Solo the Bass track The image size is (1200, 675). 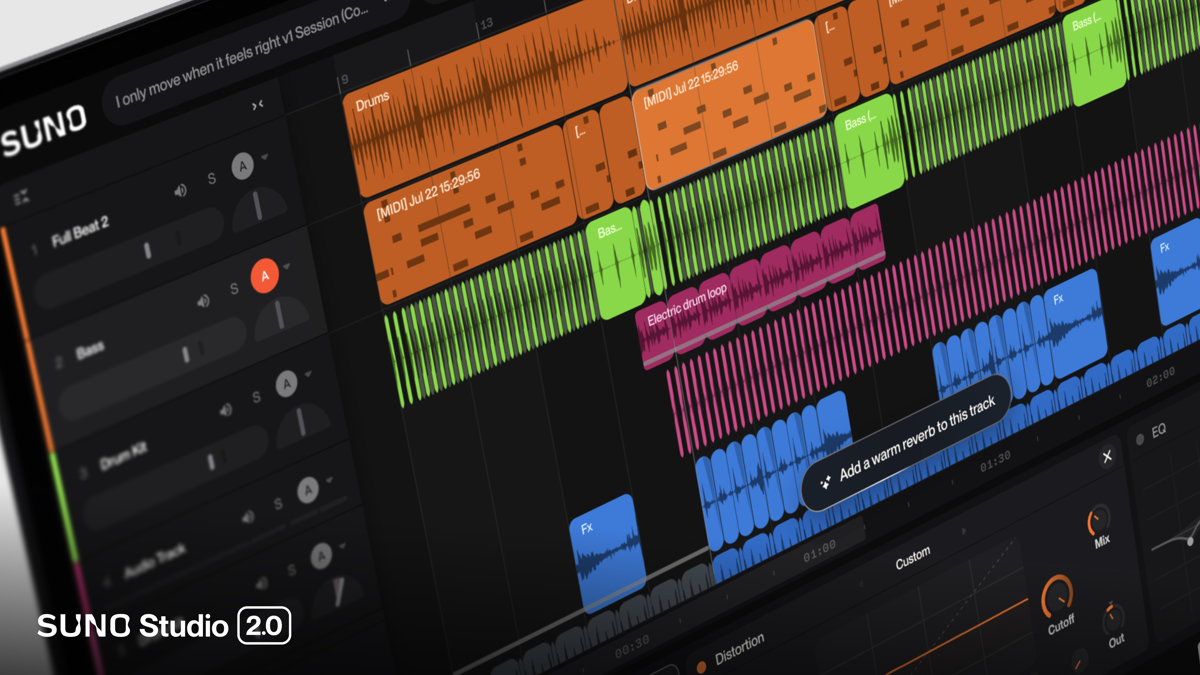(x=234, y=288)
